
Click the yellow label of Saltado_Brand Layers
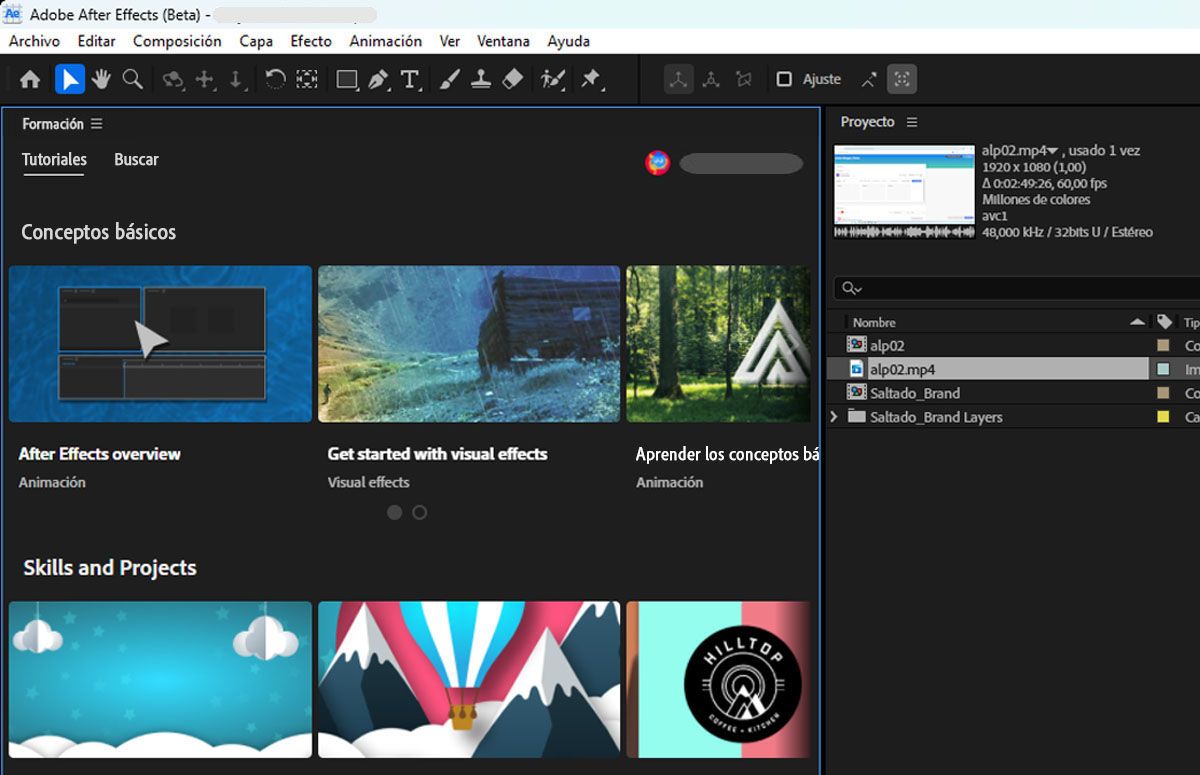click(x=1163, y=417)
